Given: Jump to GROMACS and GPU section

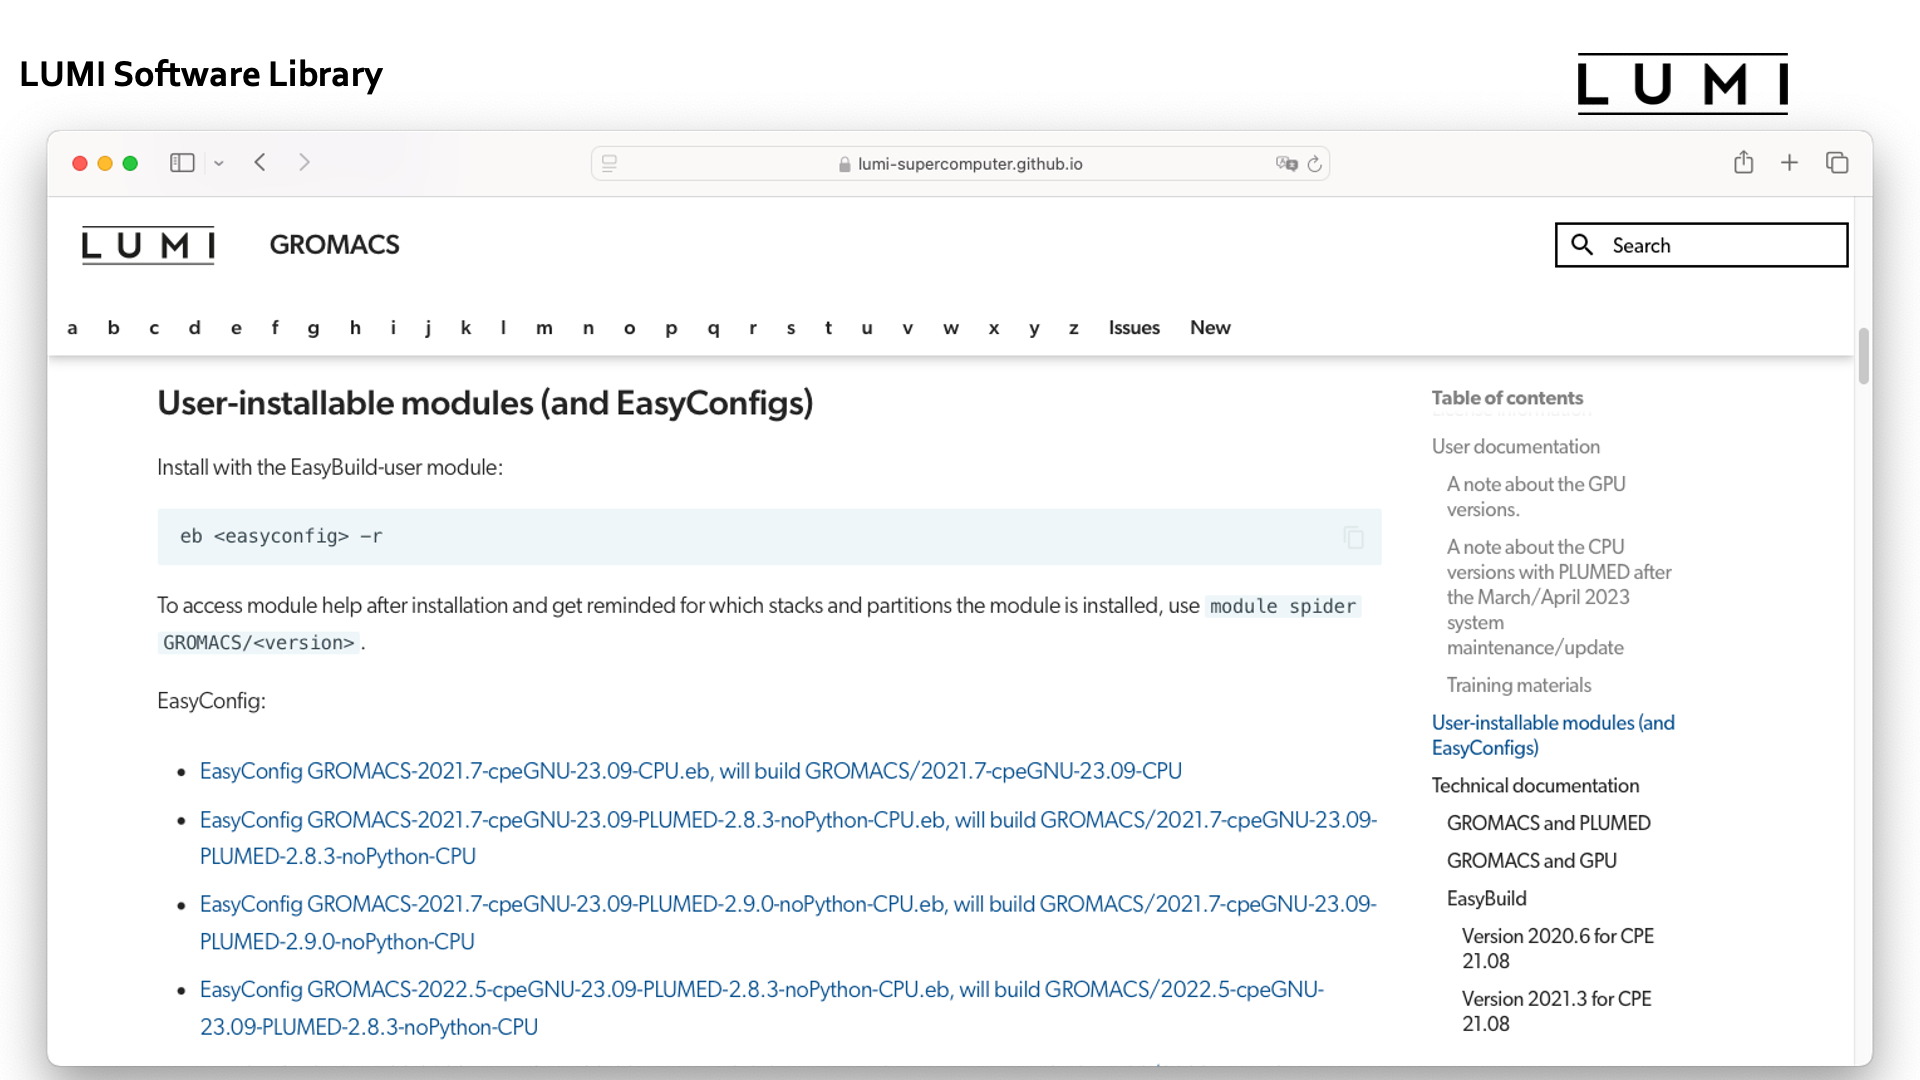Looking at the screenshot, I should coord(1531,861).
